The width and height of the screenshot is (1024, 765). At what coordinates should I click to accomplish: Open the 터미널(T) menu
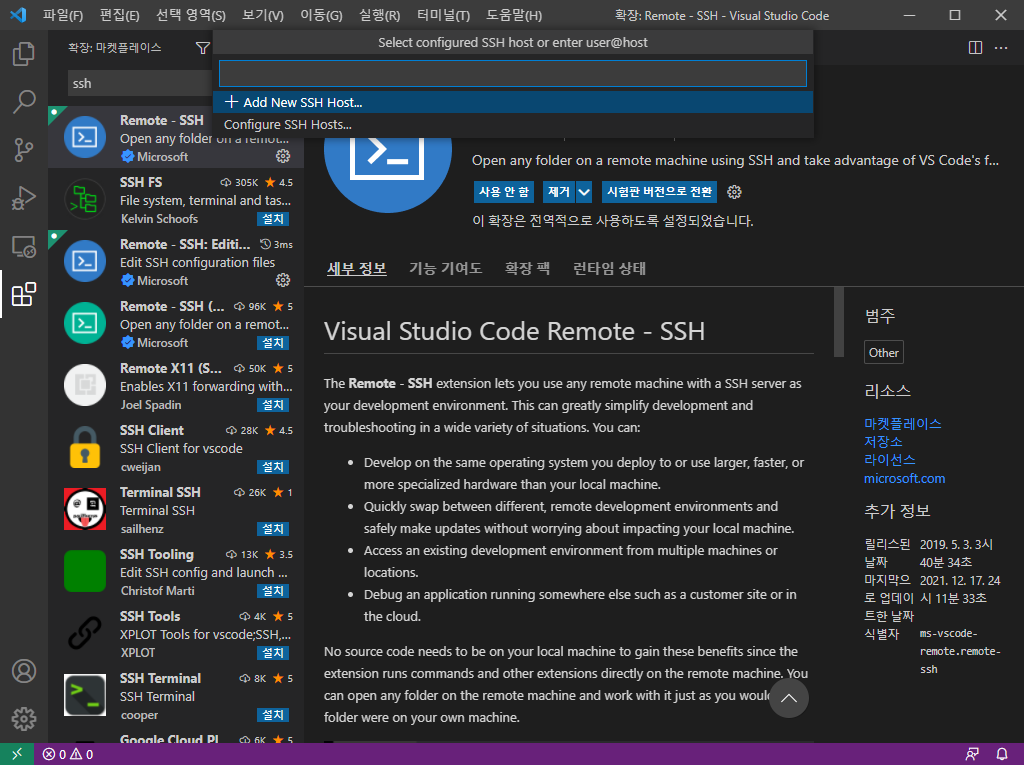[x=443, y=15]
